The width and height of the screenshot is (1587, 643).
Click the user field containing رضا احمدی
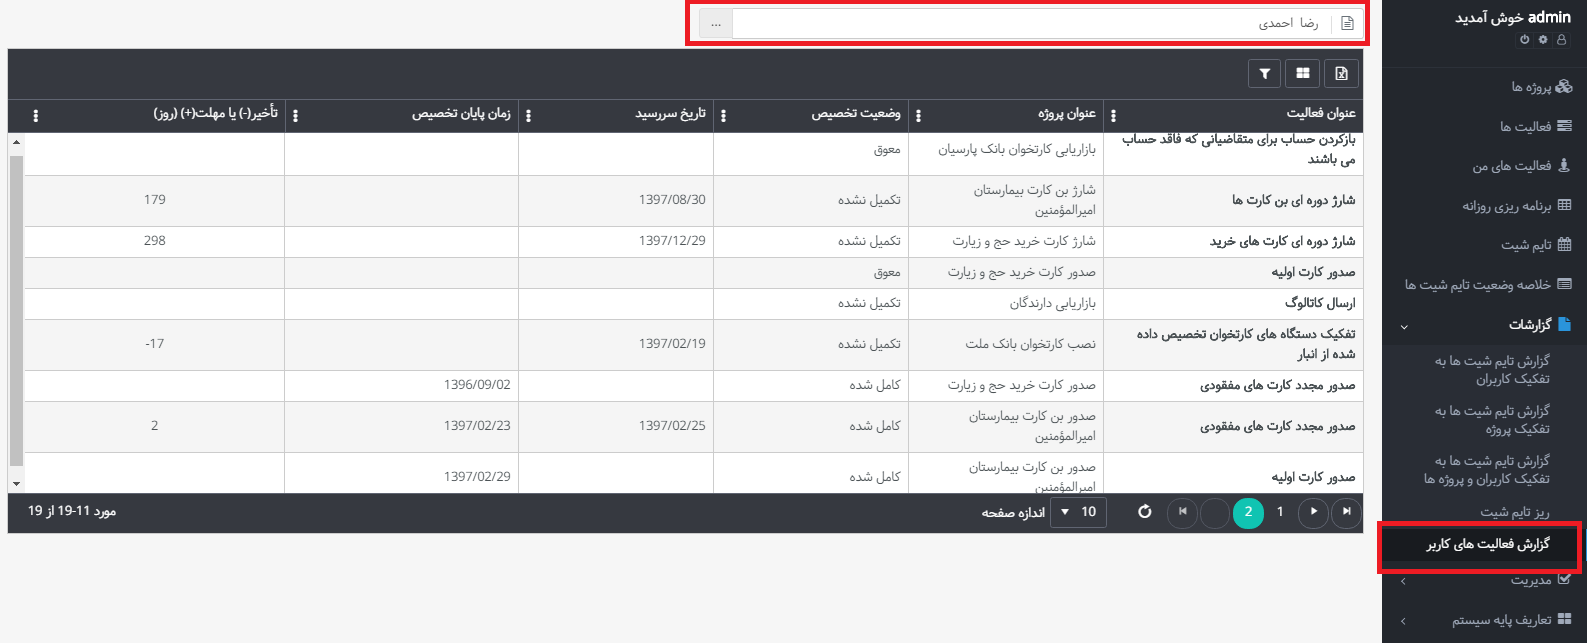(x=1030, y=23)
